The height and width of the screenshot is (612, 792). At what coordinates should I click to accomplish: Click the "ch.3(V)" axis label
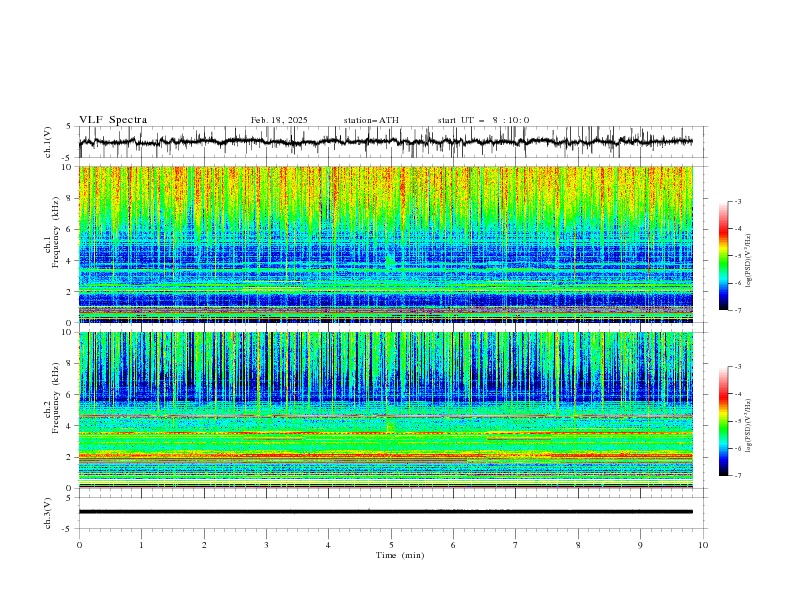pos(48,513)
